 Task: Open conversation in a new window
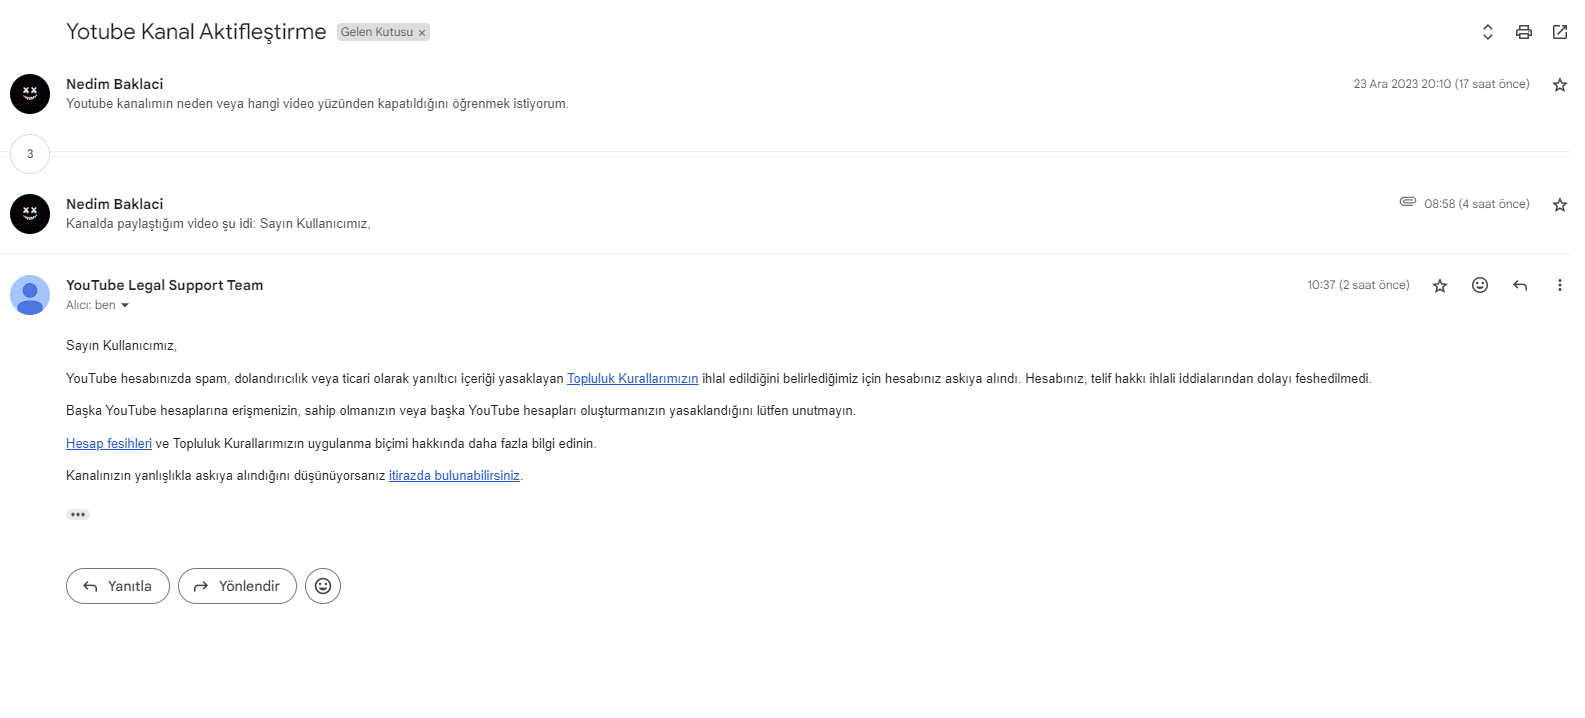[1559, 32]
